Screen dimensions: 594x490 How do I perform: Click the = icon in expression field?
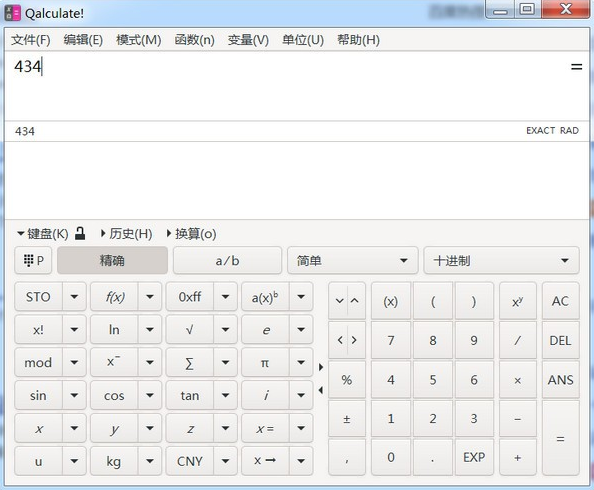point(576,67)
